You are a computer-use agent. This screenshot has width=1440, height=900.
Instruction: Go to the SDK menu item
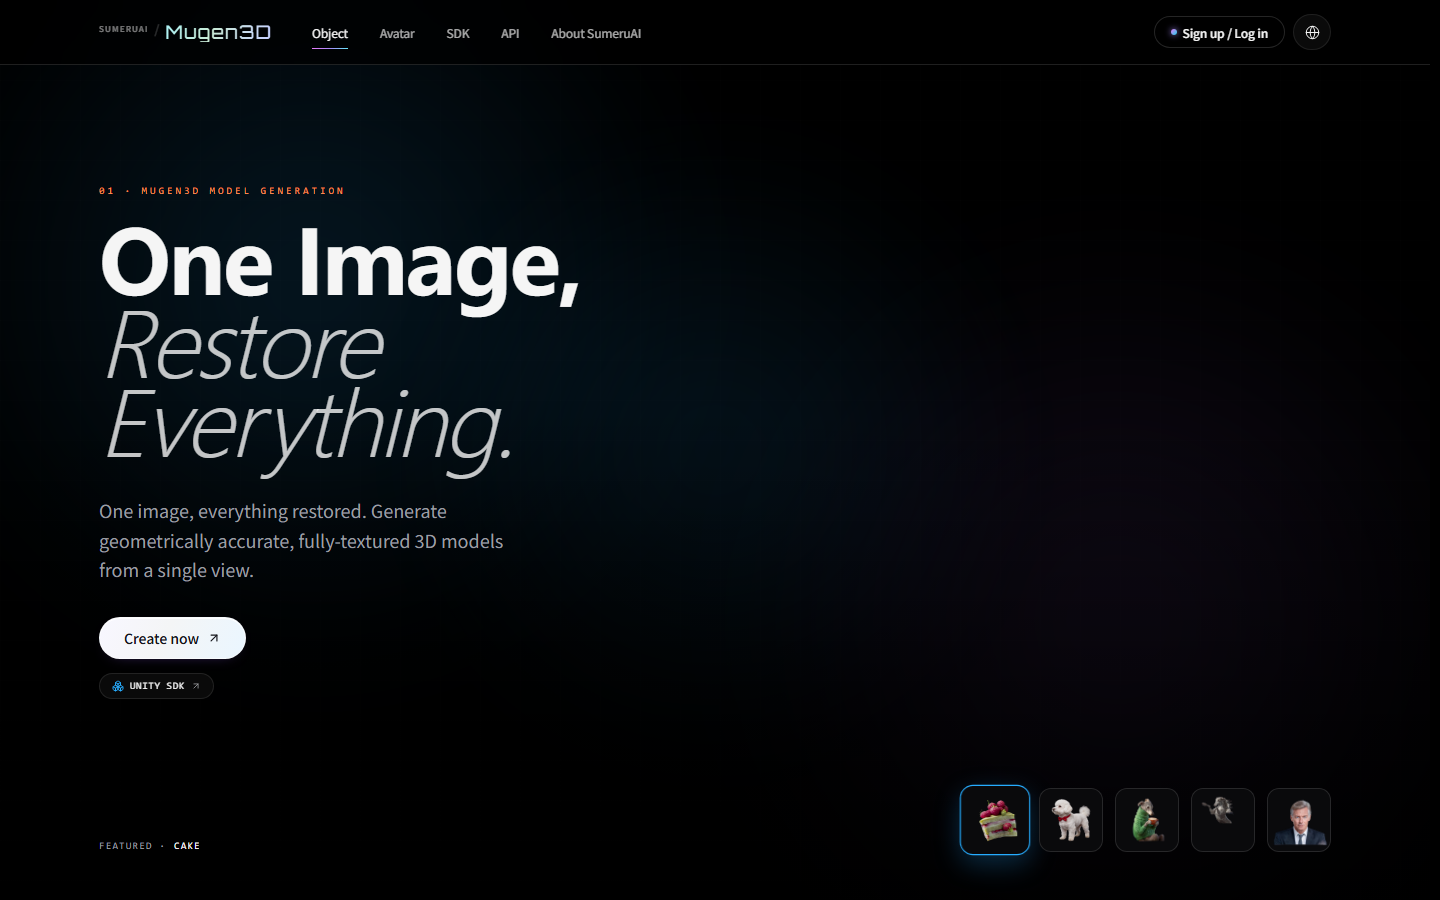click(x=458, y=33)
